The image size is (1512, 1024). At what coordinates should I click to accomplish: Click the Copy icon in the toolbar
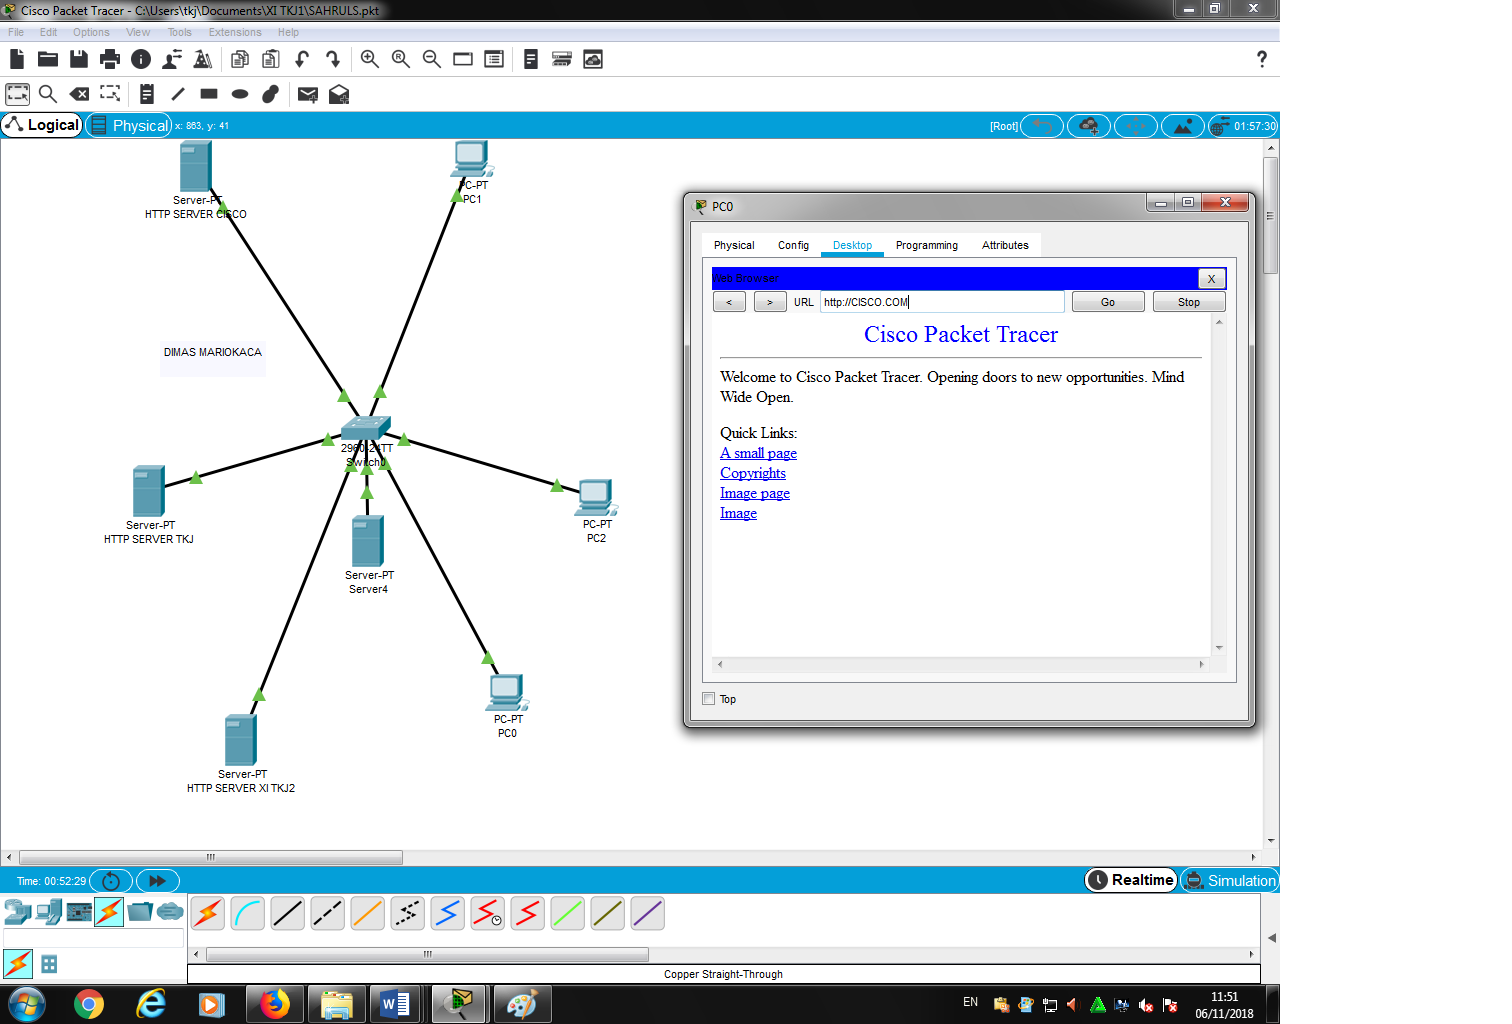[x=240, y=59]
